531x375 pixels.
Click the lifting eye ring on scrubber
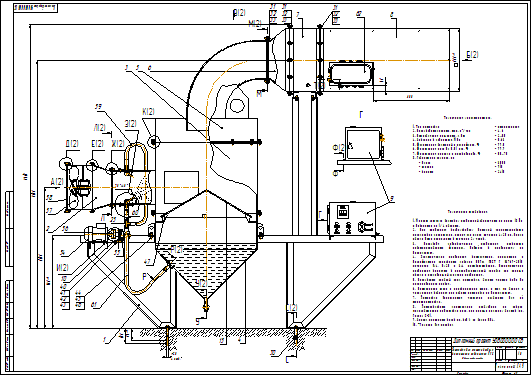click(x=237, y=105)
